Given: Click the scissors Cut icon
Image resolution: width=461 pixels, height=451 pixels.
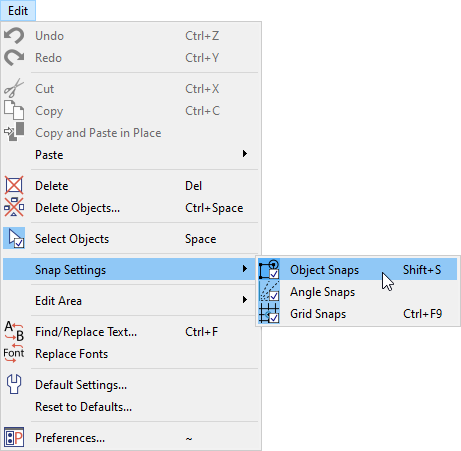Looking at the screenshot, I should tap(14, 88).
